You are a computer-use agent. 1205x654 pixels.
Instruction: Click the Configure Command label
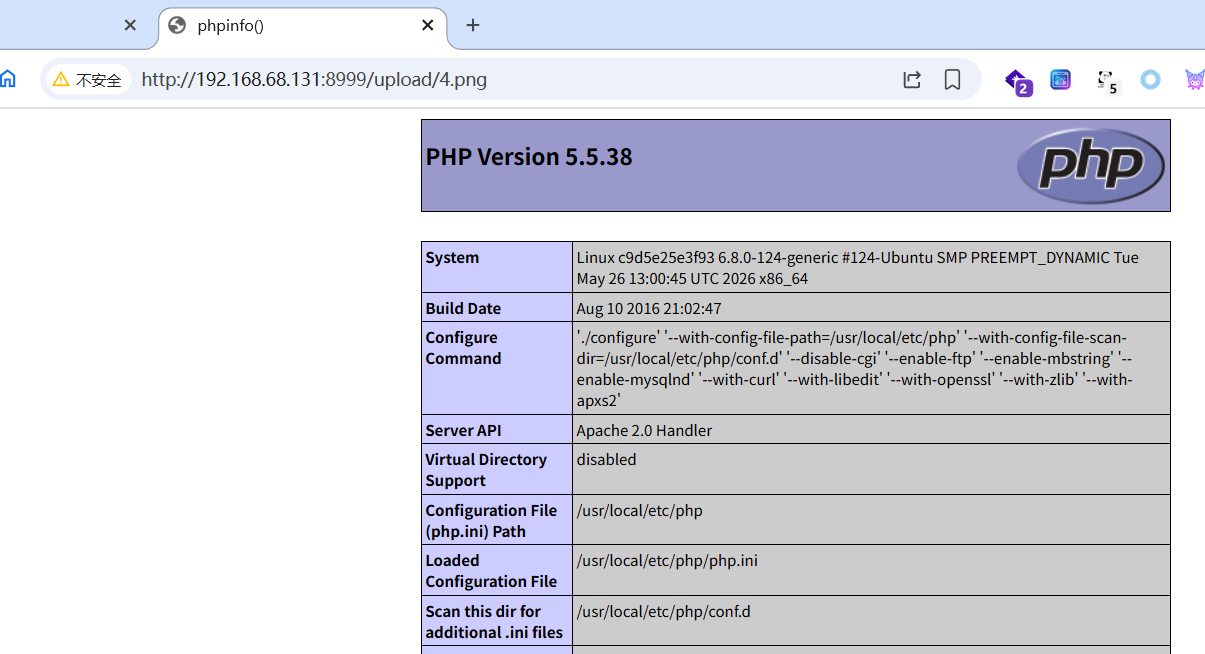point(463,348)
